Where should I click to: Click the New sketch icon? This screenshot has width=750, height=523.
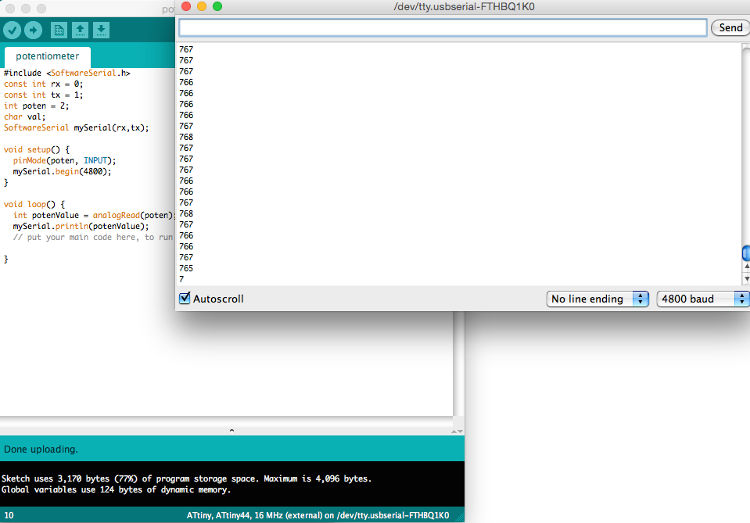59,30
